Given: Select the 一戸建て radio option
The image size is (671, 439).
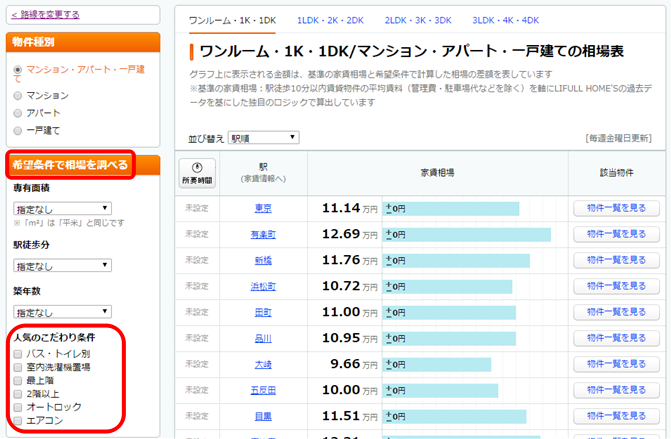Looking at the screenshot, I should pyautogui.click(x=16, y=130).
